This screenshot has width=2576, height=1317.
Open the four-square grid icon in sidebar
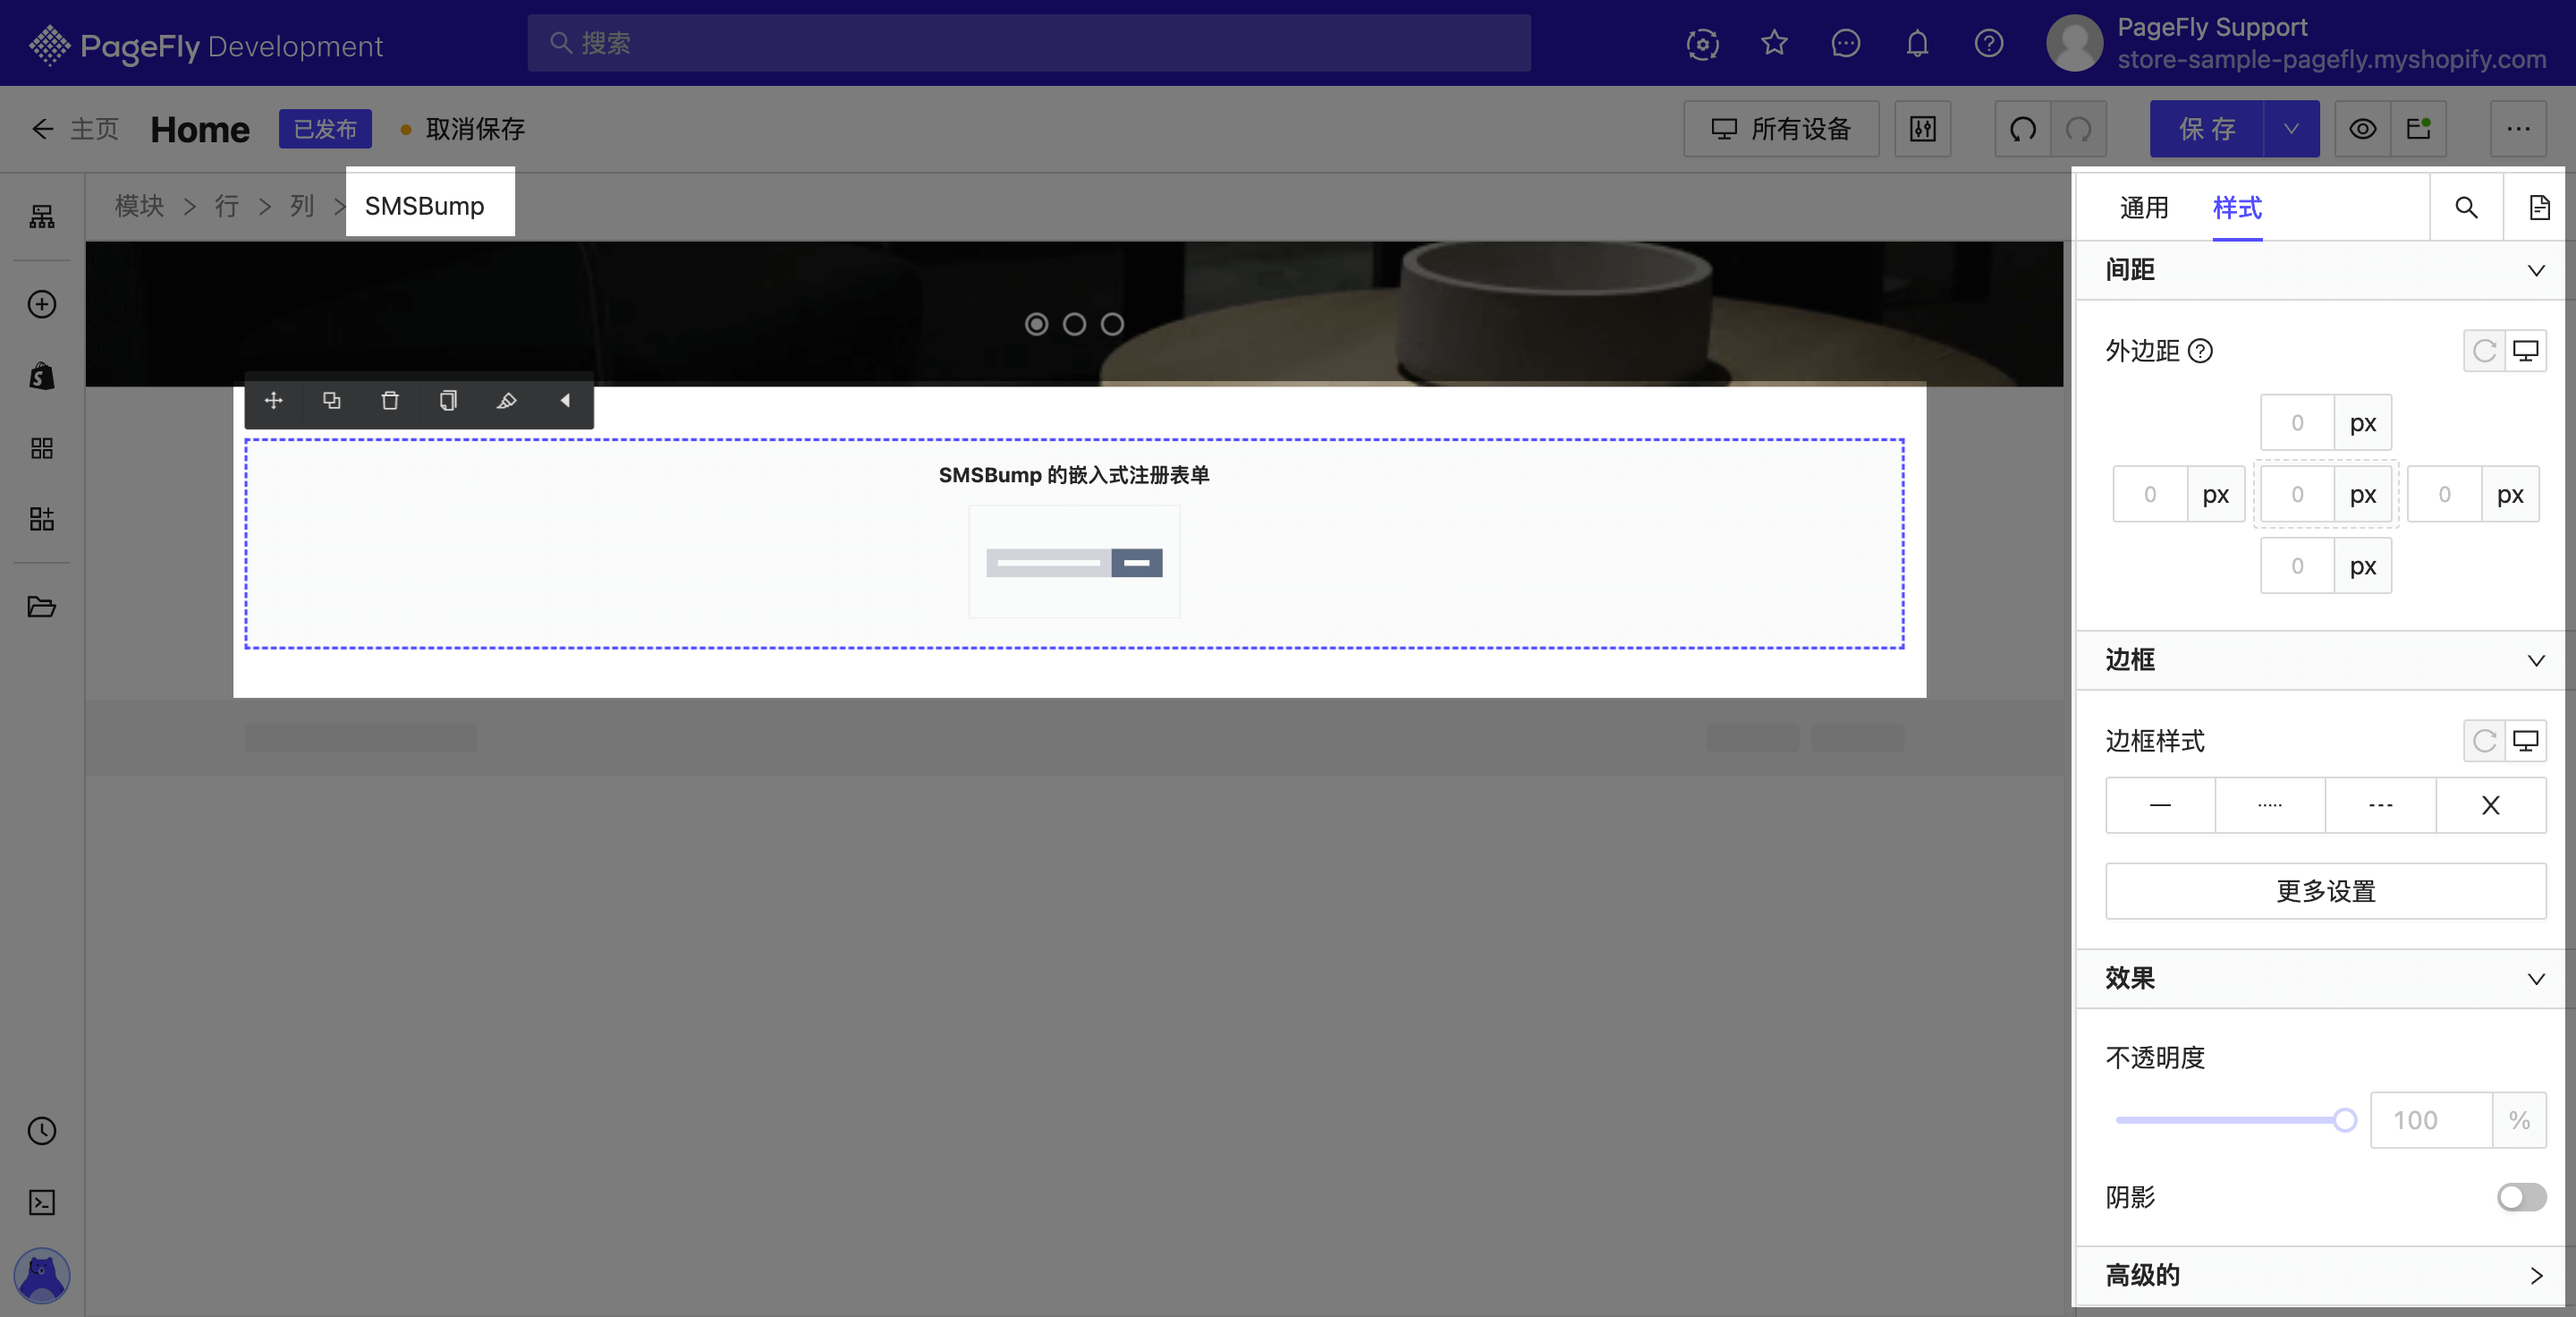point(42,448)
